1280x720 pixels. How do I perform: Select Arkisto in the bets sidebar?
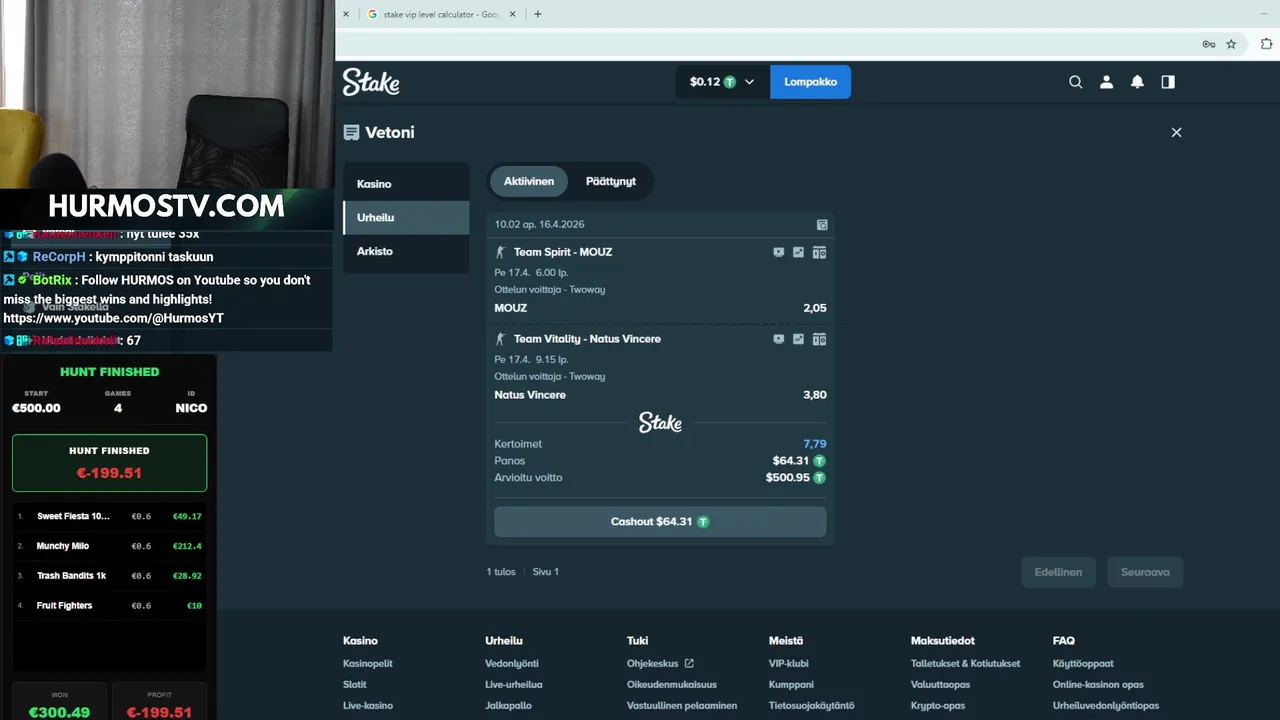(406, 251)
